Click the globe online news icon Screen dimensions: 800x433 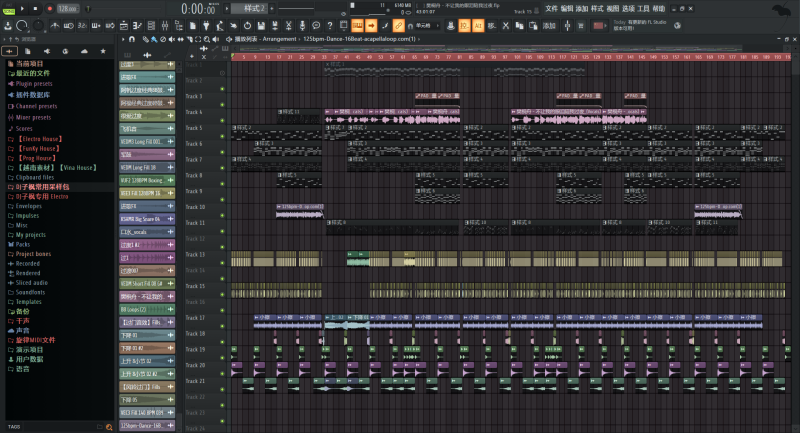tap(677, 26)
